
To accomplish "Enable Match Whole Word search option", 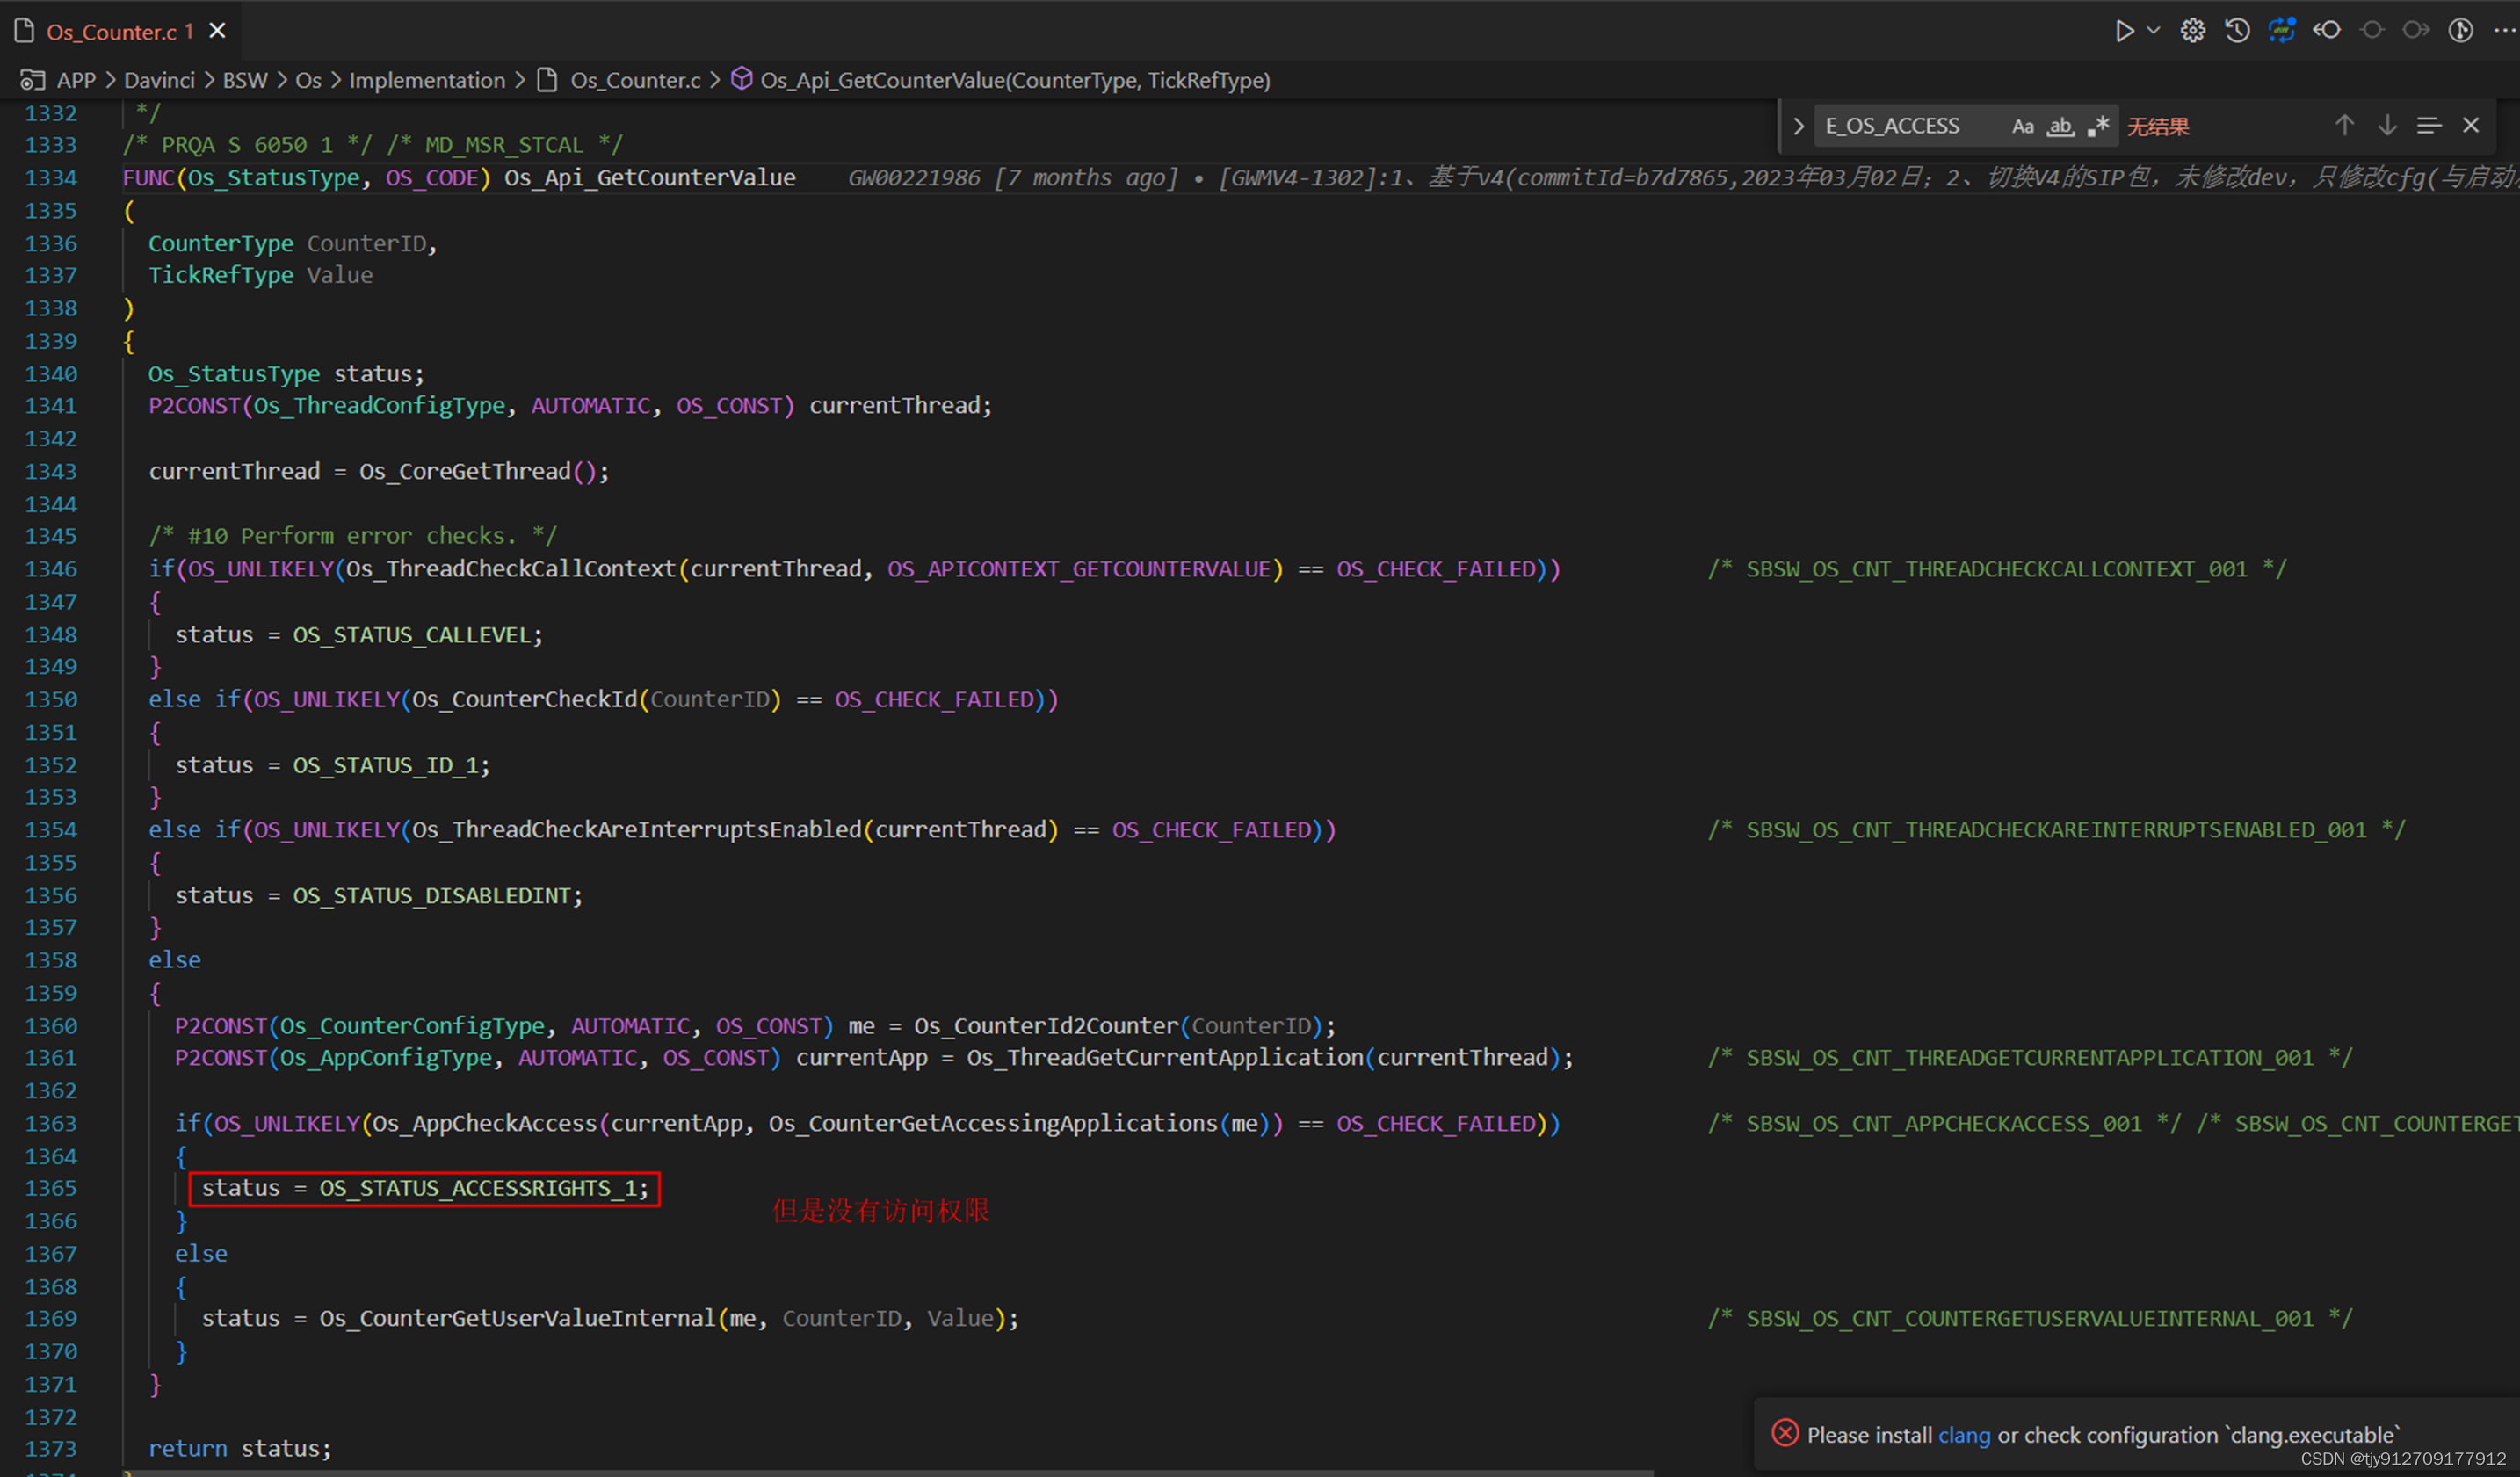I will pos(2061,126).
